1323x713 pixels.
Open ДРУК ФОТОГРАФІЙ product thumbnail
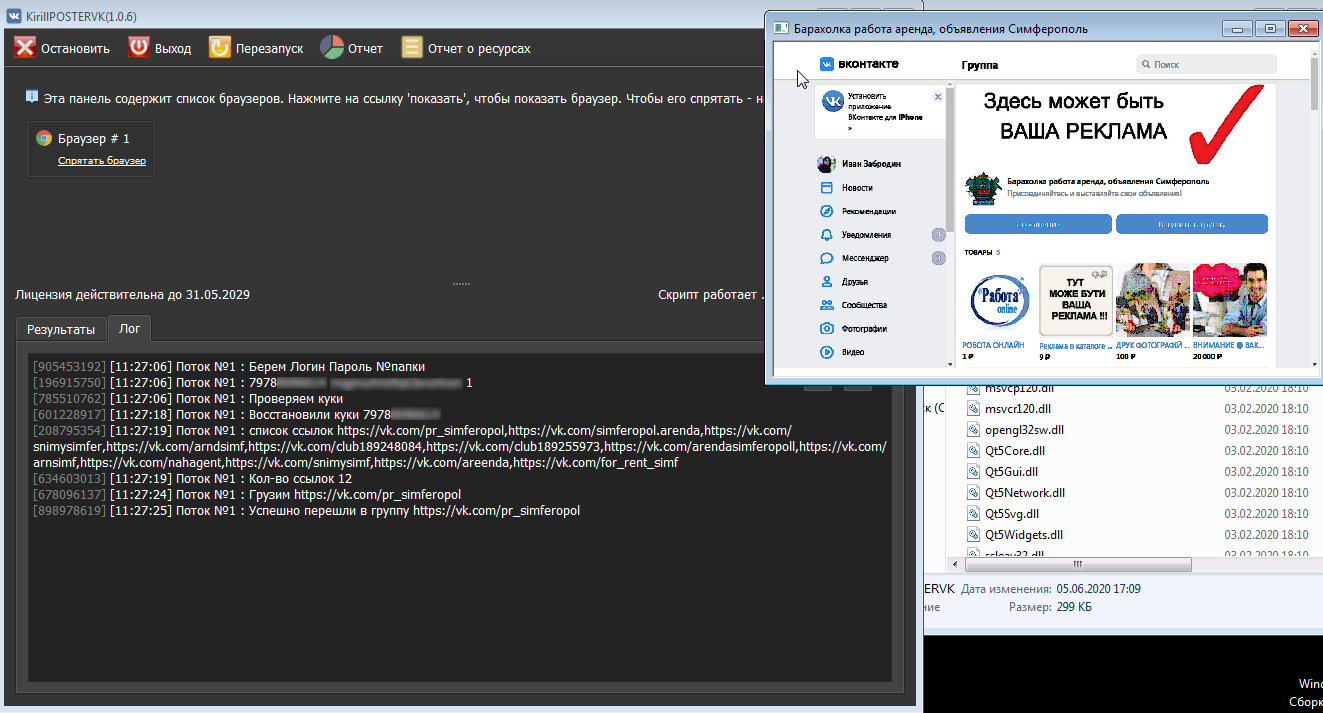(x=1152, y=299)
